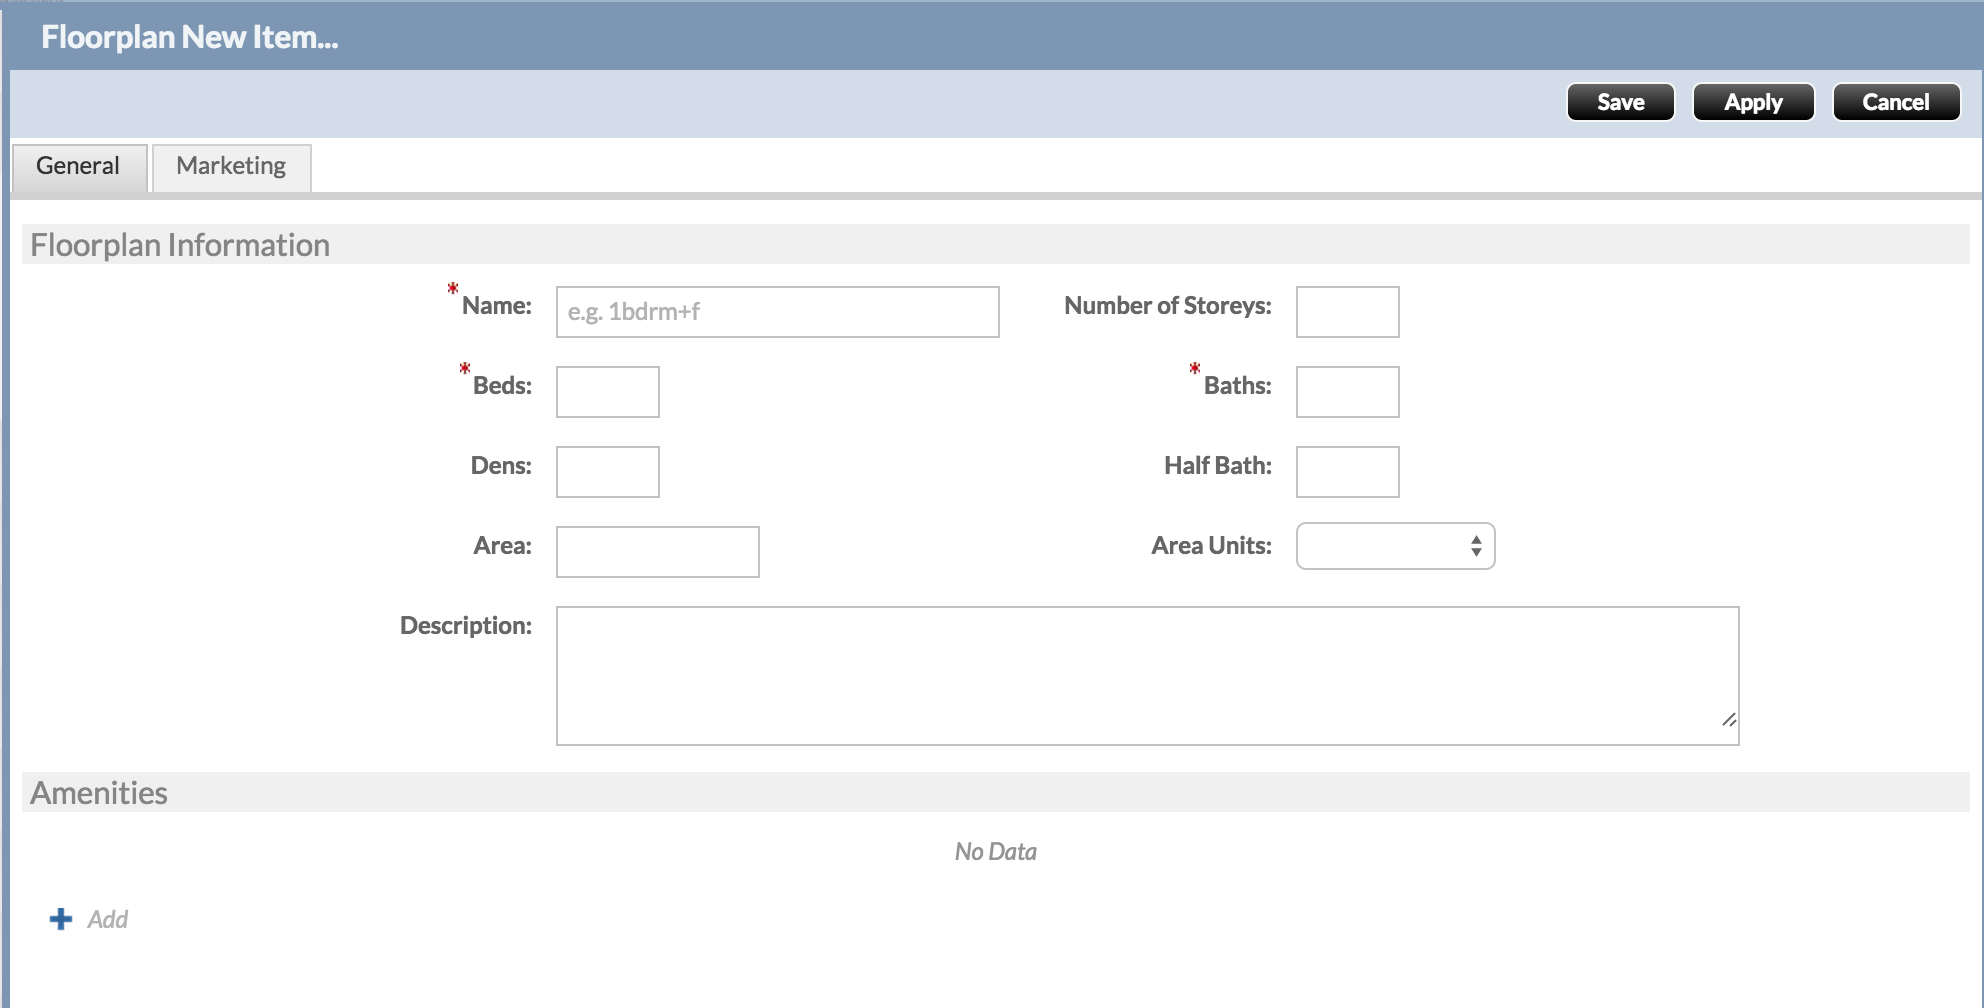Image resolution: width=1984 pixels, height=1008 pixels.
Task: Click the Amenities section header
Action: click(x=99, y=793)
